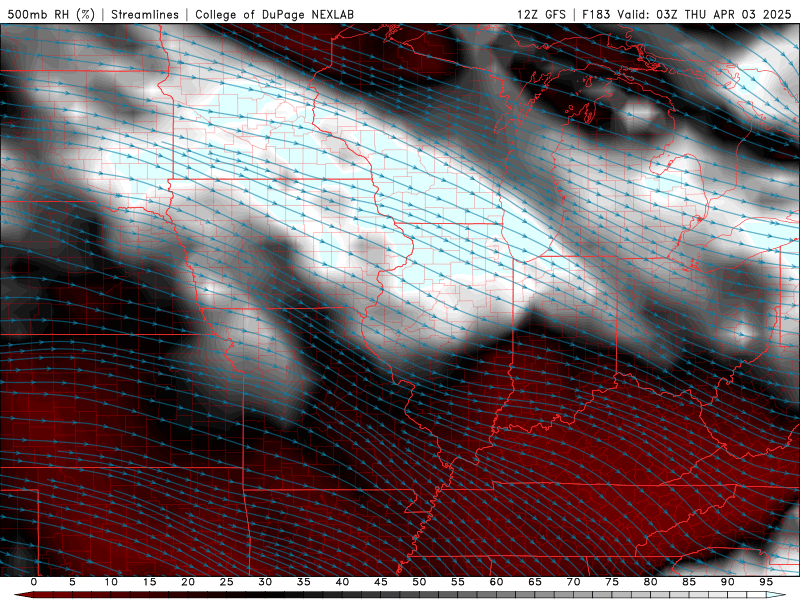This screenshot has width=800, height=600.
Task: Click the 'F183' forecast hour text
Action: tap(596, 14)
